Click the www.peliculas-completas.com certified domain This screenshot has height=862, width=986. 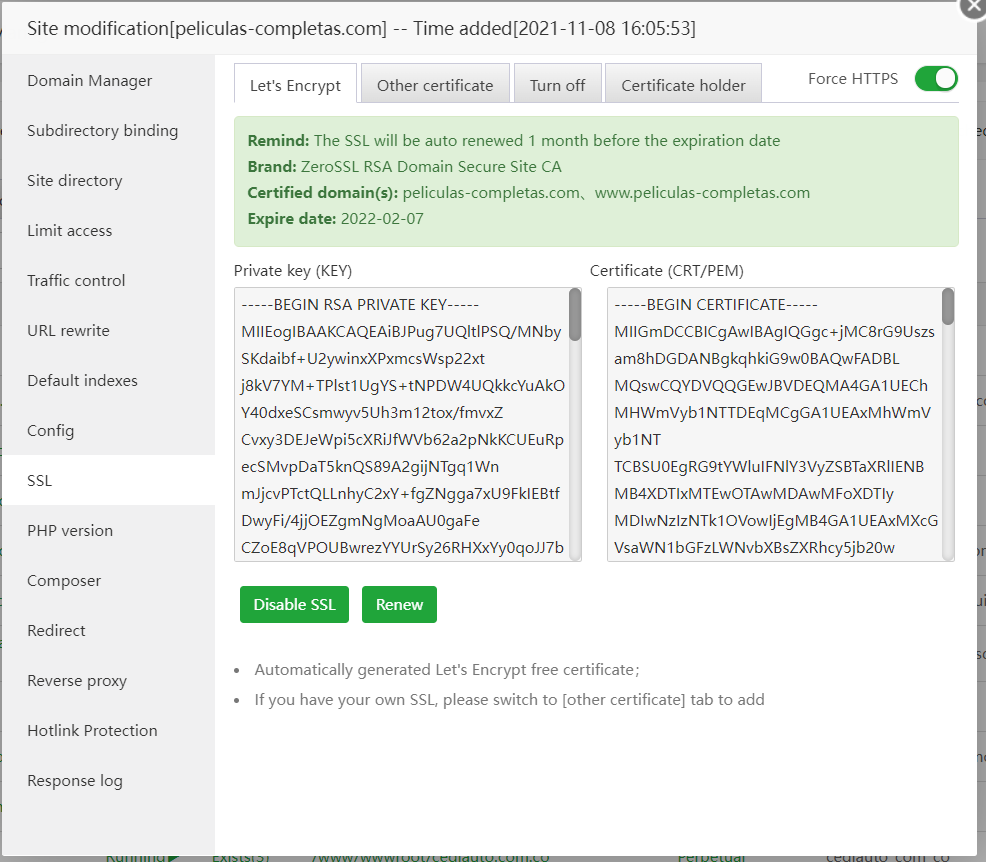click(x=702, y=193)
